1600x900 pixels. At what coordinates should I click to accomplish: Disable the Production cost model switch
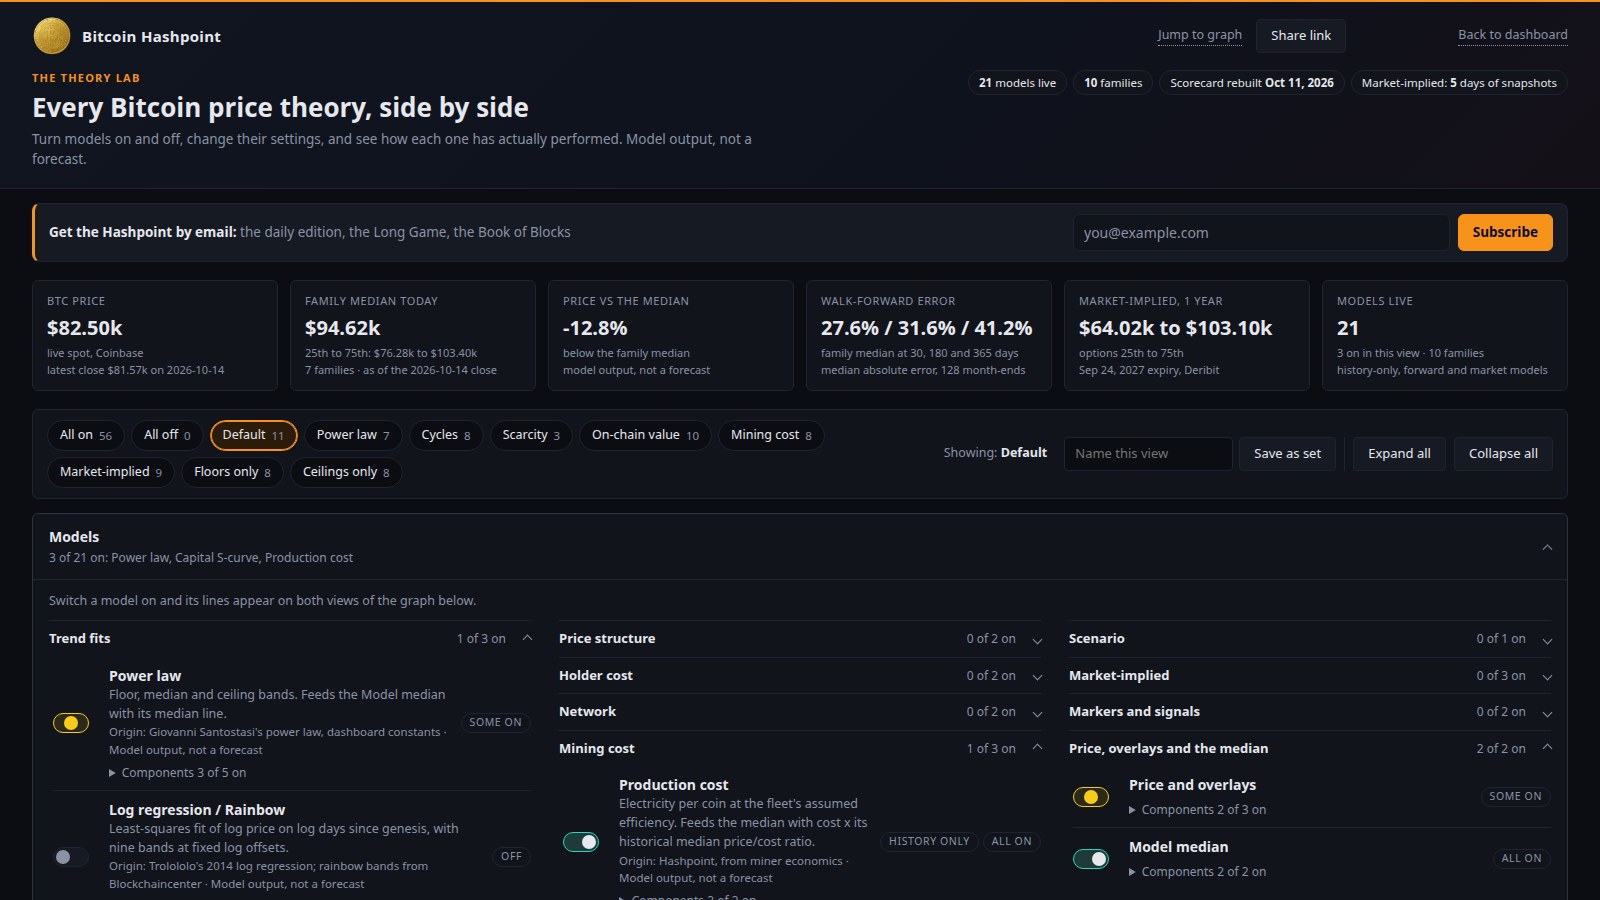[581, 842]
